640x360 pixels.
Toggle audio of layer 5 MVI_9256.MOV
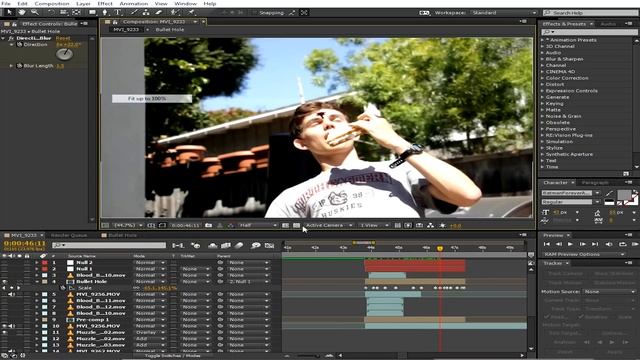point(11,294)
